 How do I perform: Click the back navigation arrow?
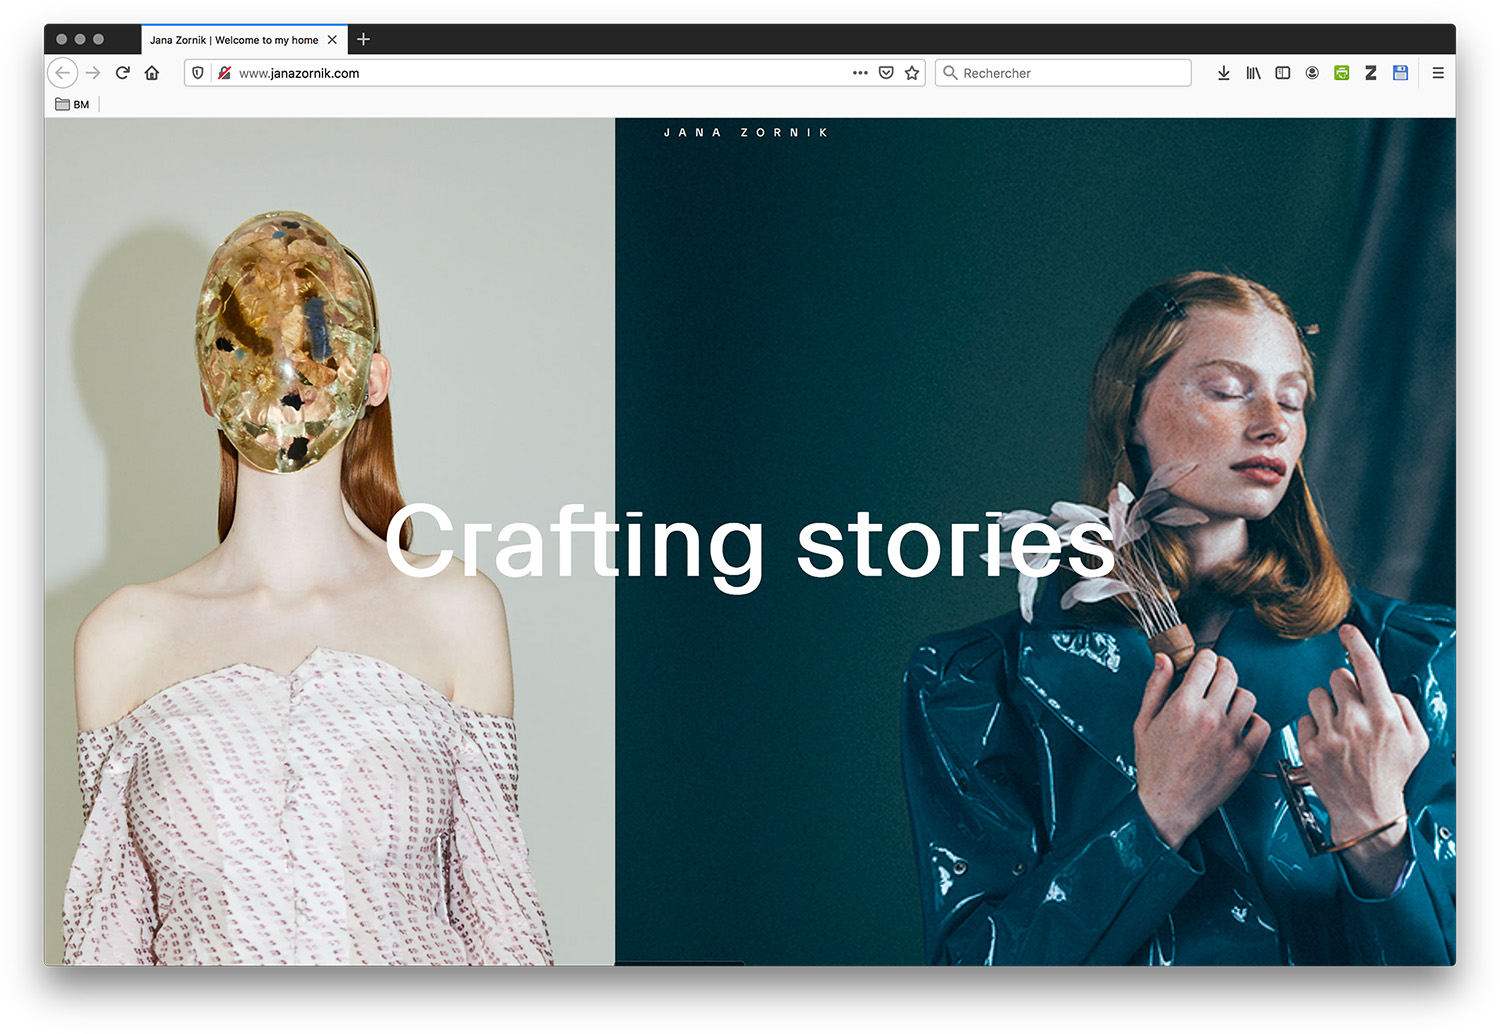point(62,73)
